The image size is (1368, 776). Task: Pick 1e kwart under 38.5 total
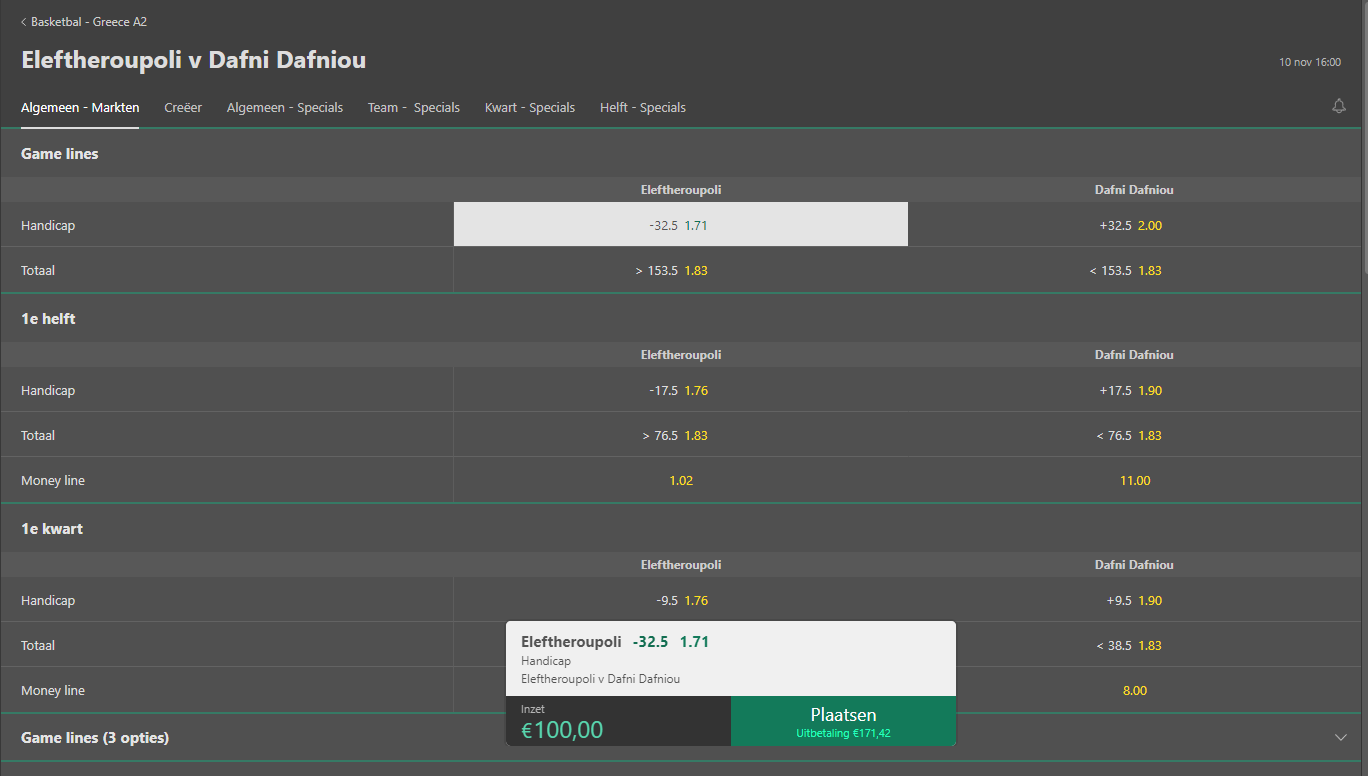[1135, 645]
